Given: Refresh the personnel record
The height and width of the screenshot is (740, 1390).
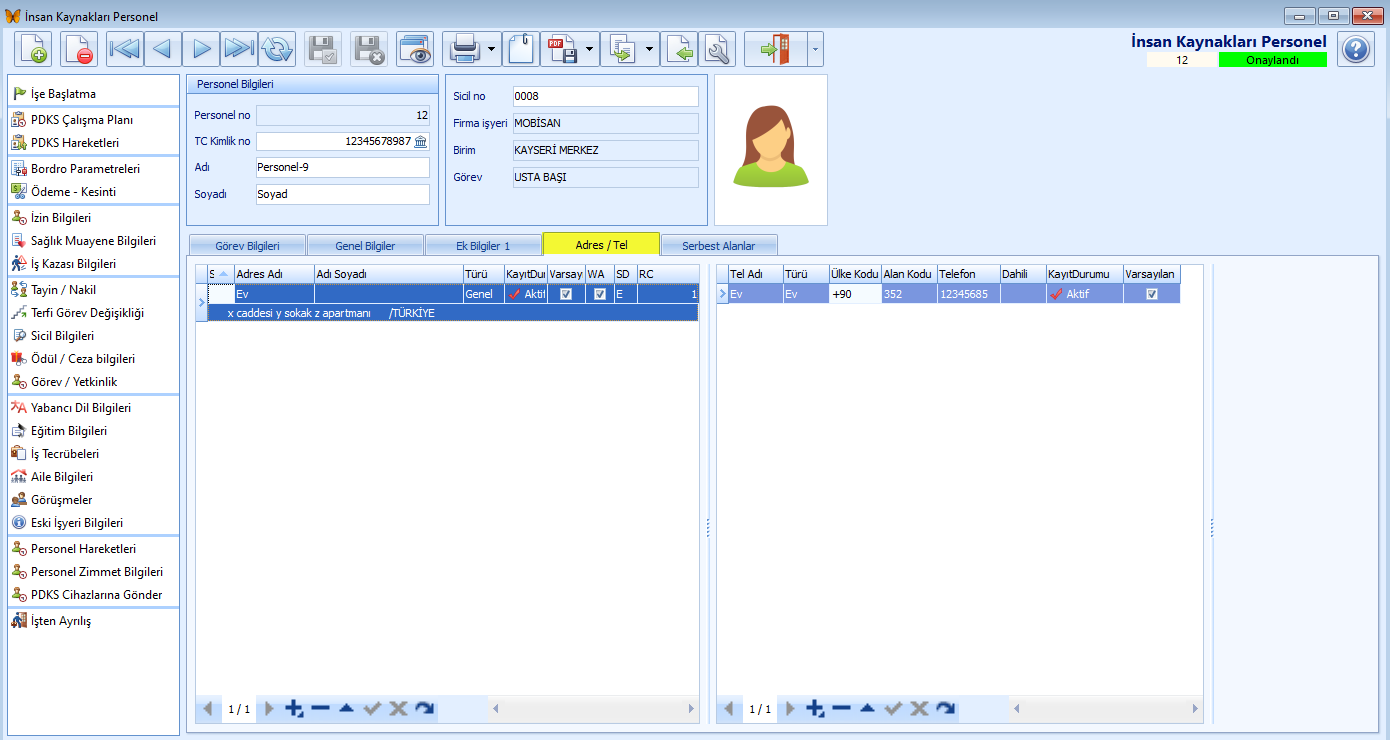Looking at the screenshot, I should coord(277,47).
